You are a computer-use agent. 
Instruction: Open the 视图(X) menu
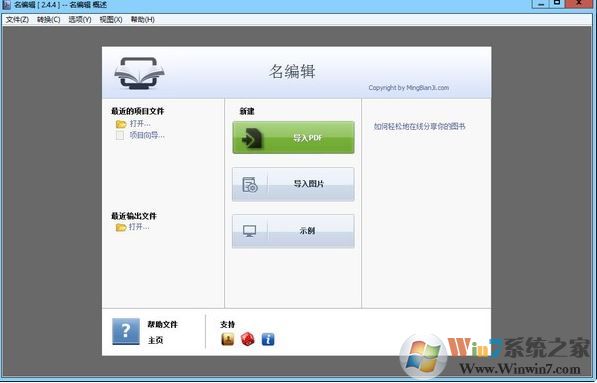111,19
